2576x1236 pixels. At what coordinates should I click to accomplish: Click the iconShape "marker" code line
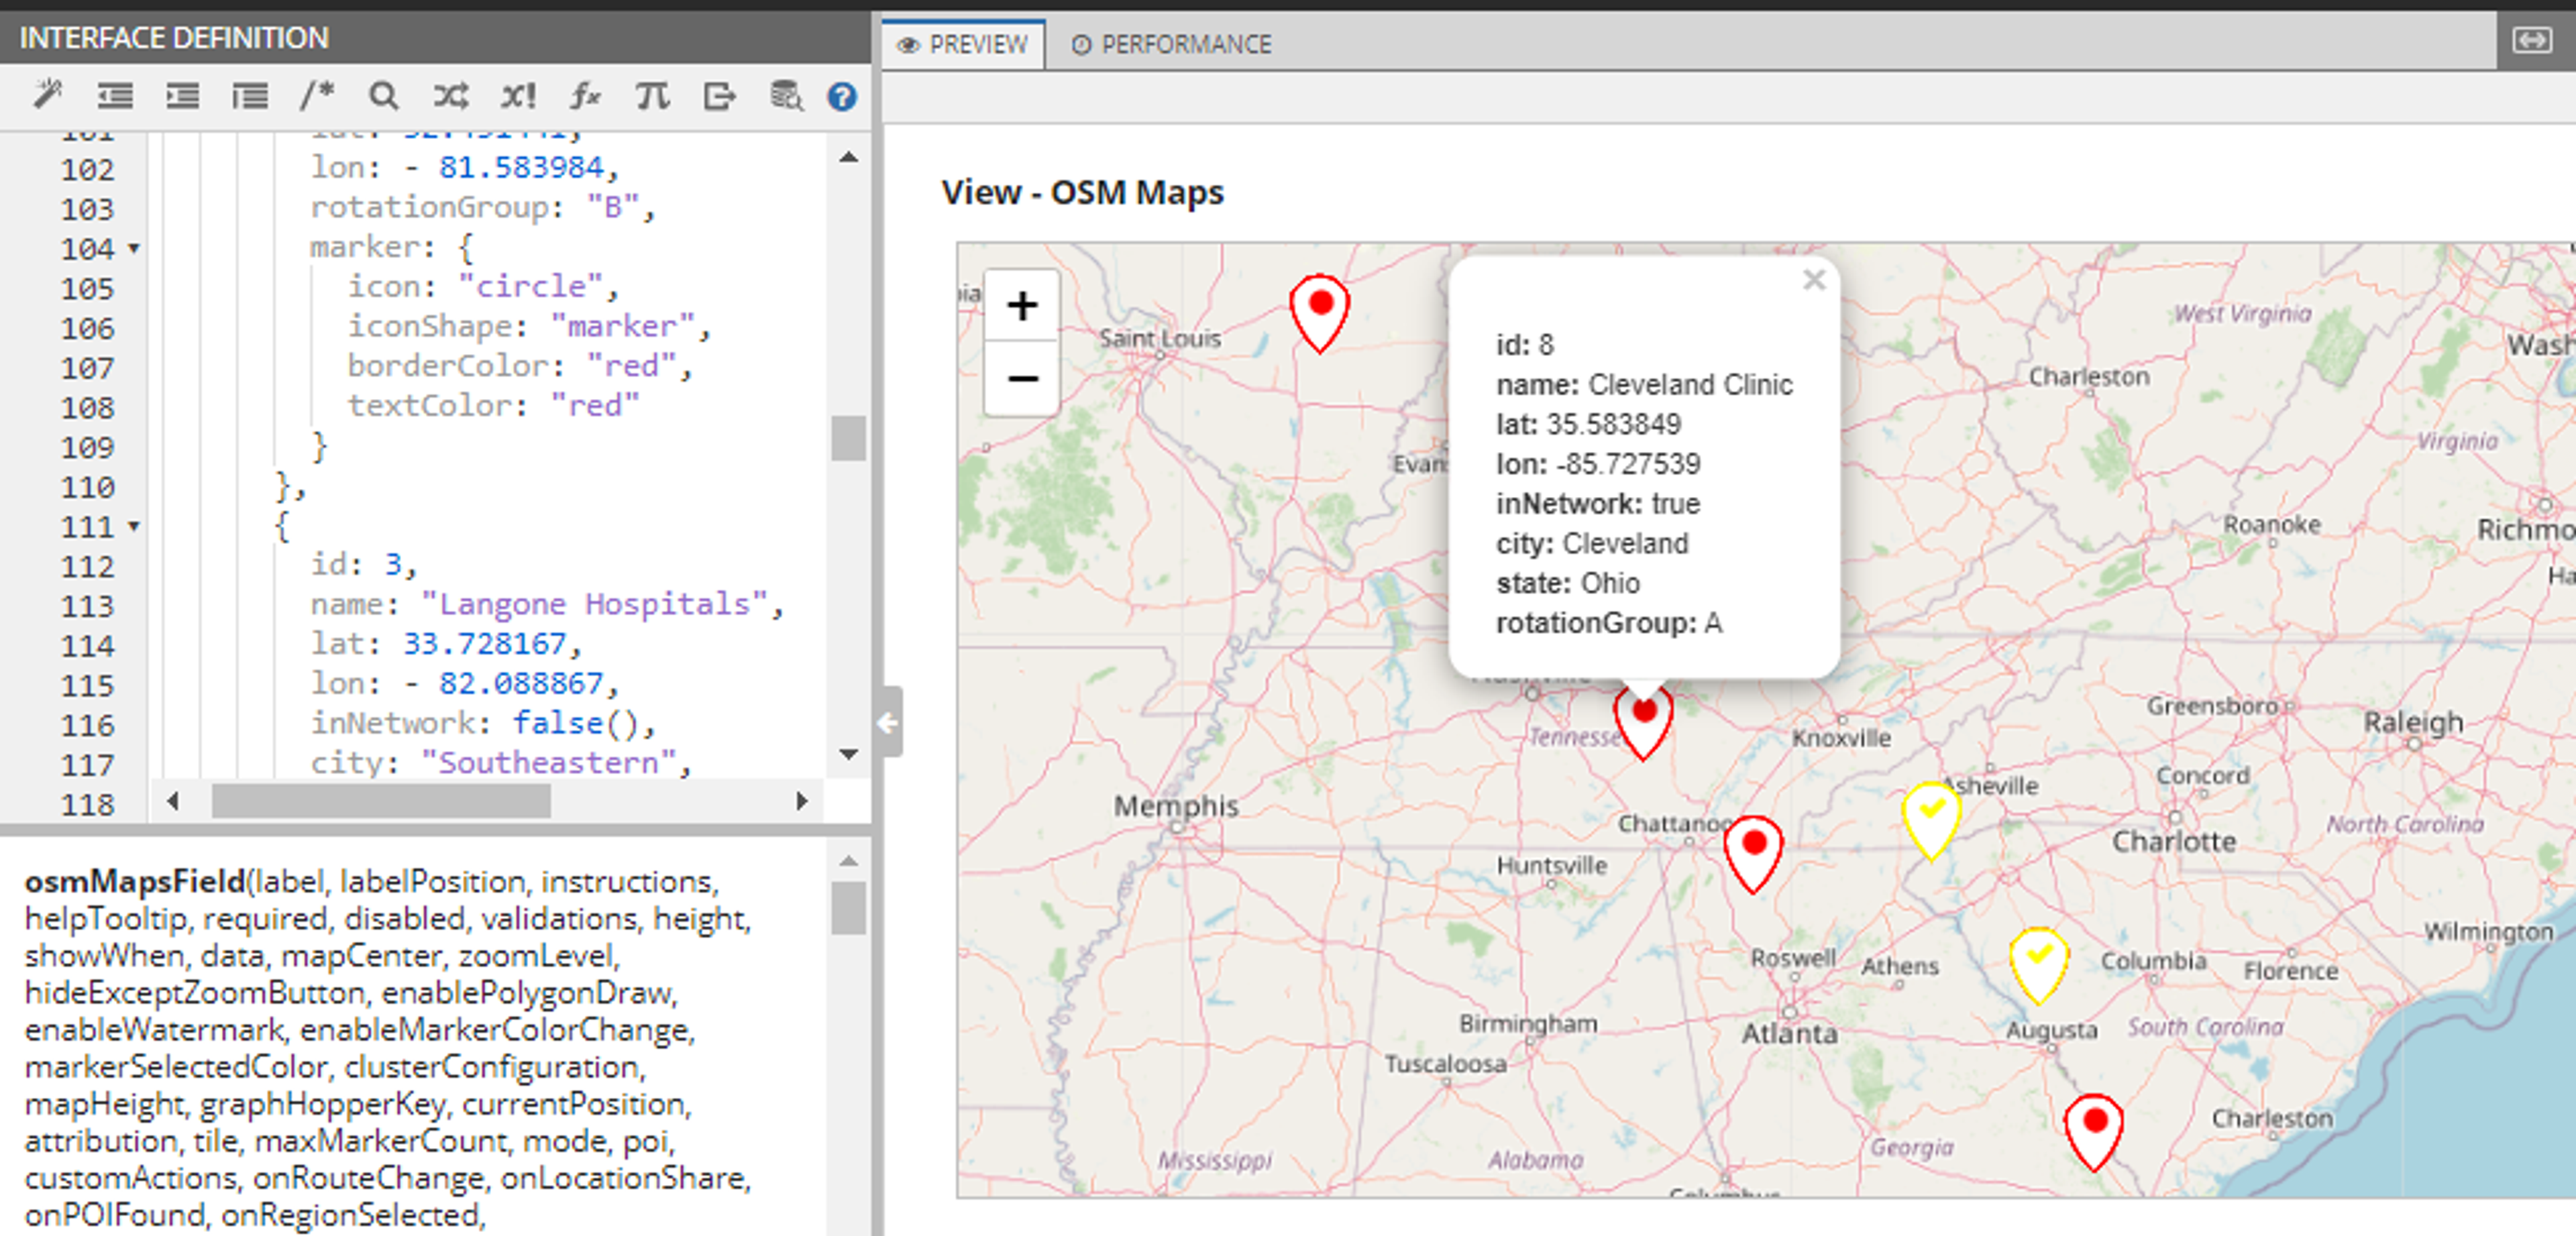coord(529,326)
